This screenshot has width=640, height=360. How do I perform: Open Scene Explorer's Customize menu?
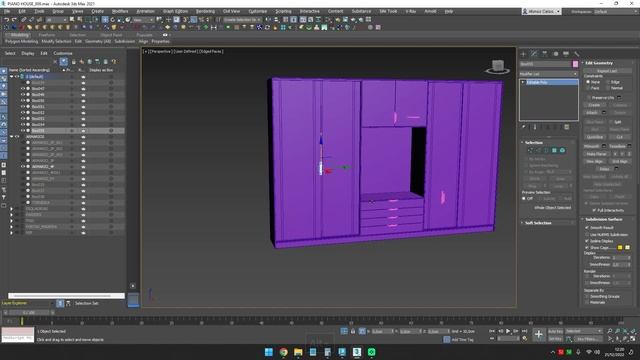click(63, 53)
